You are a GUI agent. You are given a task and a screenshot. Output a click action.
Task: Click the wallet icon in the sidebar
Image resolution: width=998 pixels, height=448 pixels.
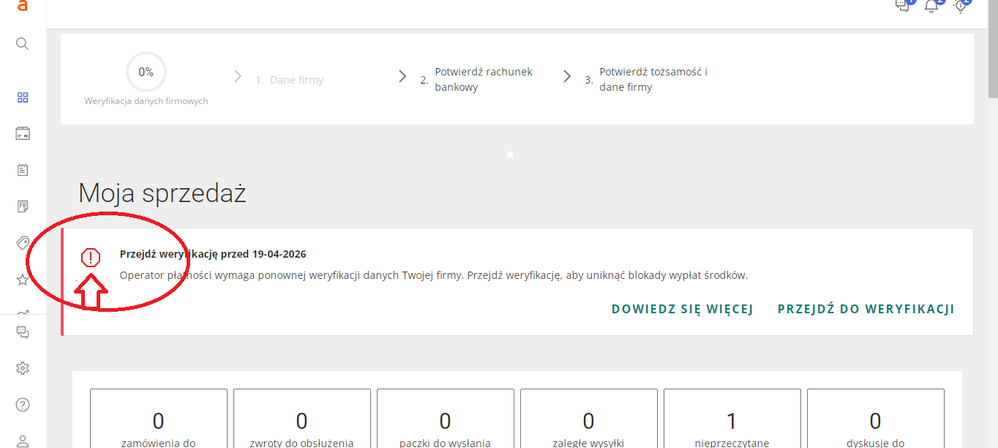(22, 134)
